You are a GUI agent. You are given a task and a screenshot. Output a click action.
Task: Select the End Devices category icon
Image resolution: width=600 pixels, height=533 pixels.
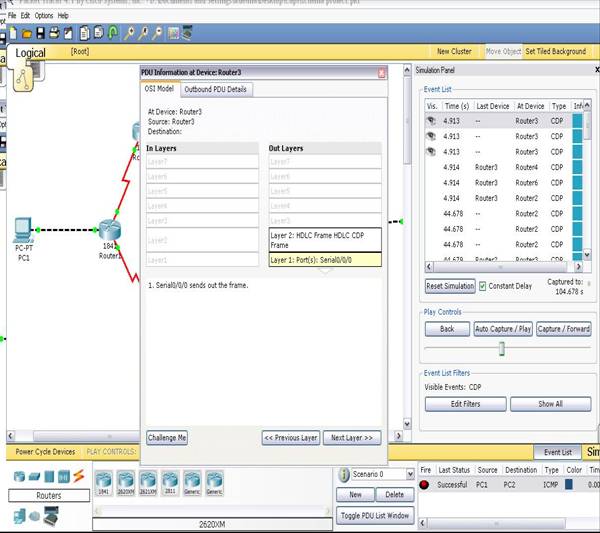(20, 516)
